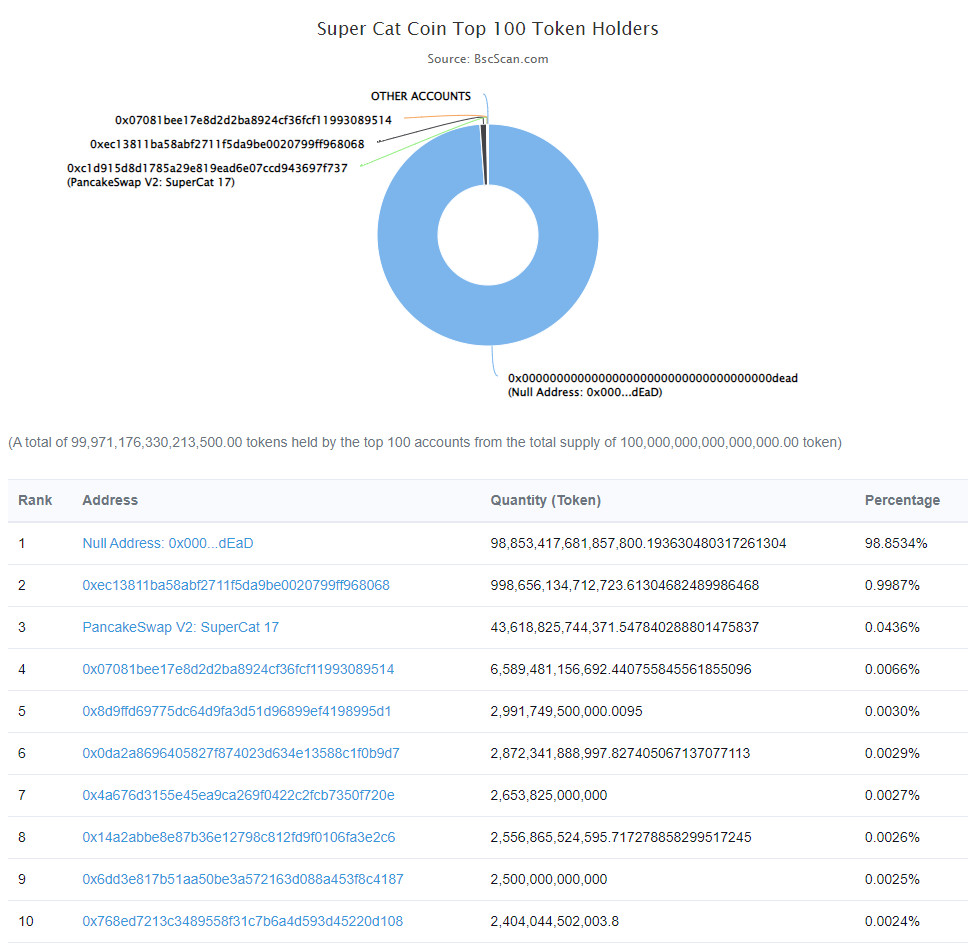
Task: Open address 0x6dd3e817b51aa50be3a572163d088a453f8c4187
Action: (x=243, y=879)
